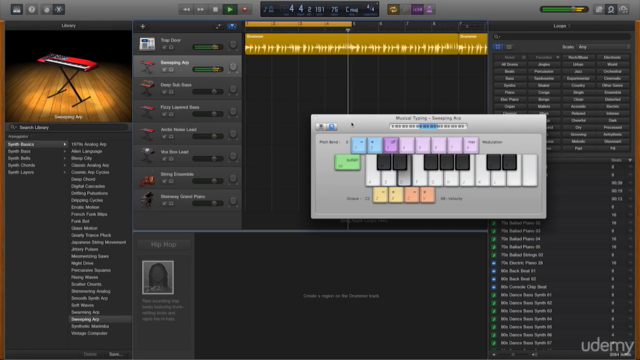Screen dimensions: 640x360
Task: Toggle the Editors scissors button
Action: 59,9
